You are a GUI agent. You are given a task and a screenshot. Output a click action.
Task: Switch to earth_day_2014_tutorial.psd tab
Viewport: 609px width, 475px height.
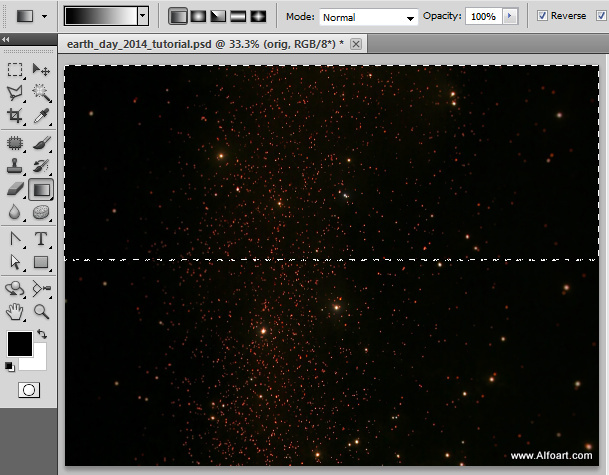(205, 44)
